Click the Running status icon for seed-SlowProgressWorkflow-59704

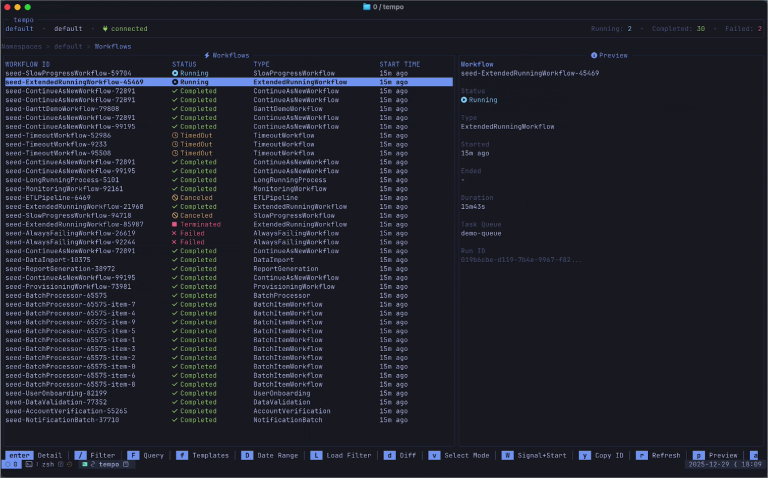175,73
